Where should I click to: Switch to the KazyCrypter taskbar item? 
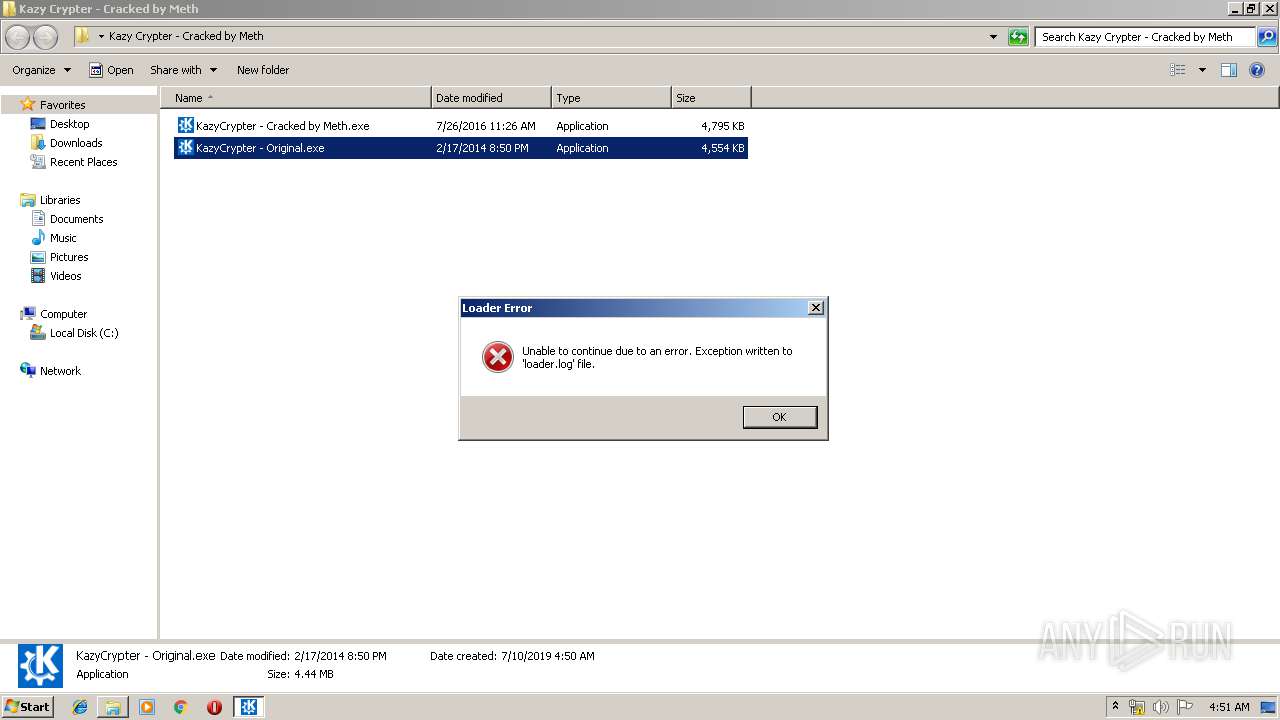248,707
